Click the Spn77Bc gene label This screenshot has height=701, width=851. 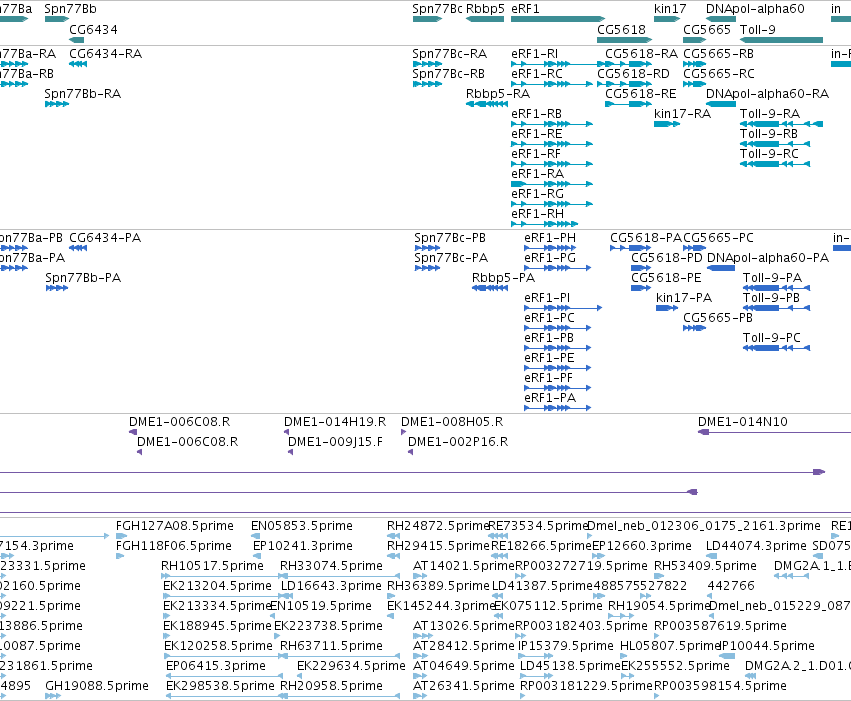(437, 9)
